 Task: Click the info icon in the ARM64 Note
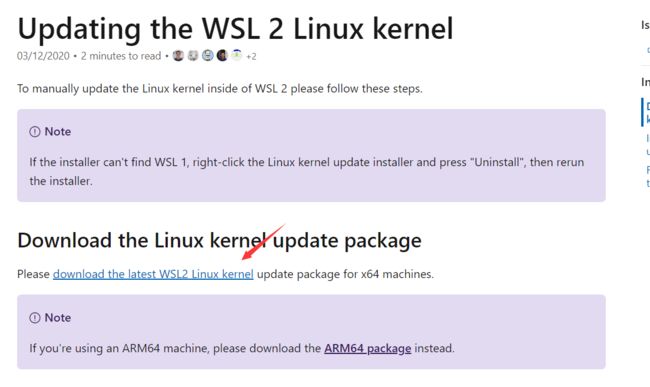pyautogui.click(x=35, y=318)
